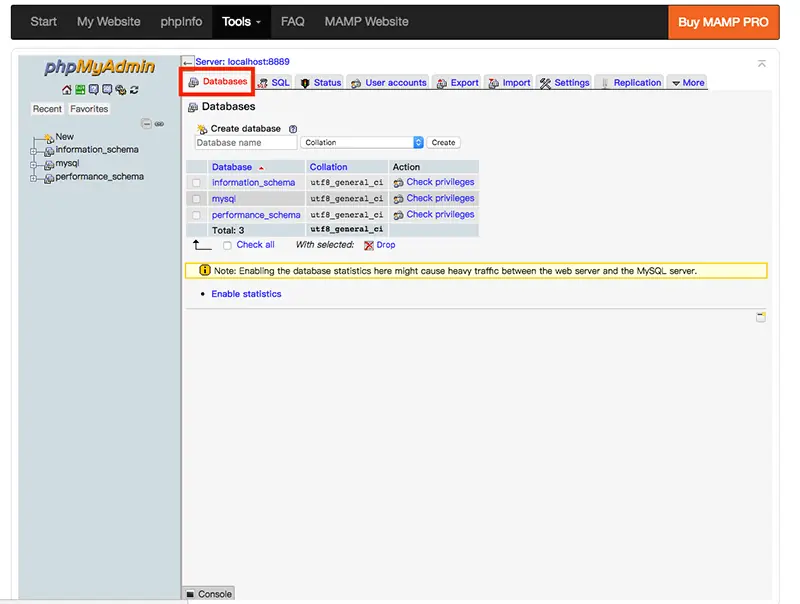Tick the Check all checkbox
Screen dimensions: 800x604
[228, 245]
